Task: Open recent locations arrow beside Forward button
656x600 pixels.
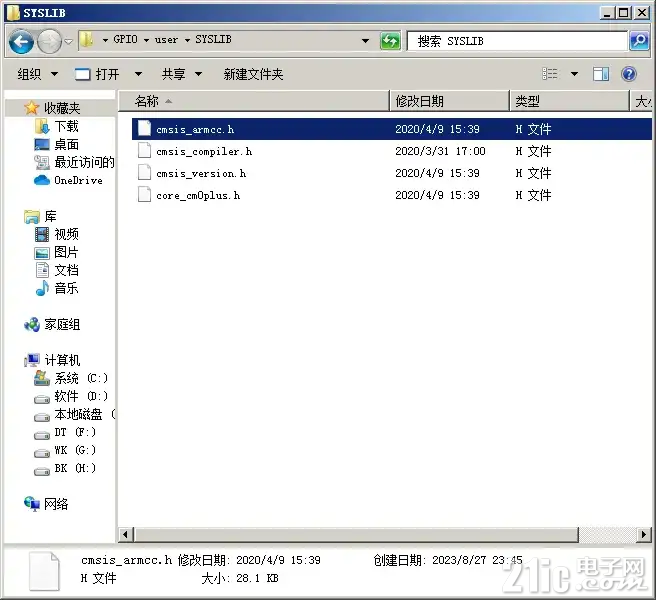Action: [68, 41]
